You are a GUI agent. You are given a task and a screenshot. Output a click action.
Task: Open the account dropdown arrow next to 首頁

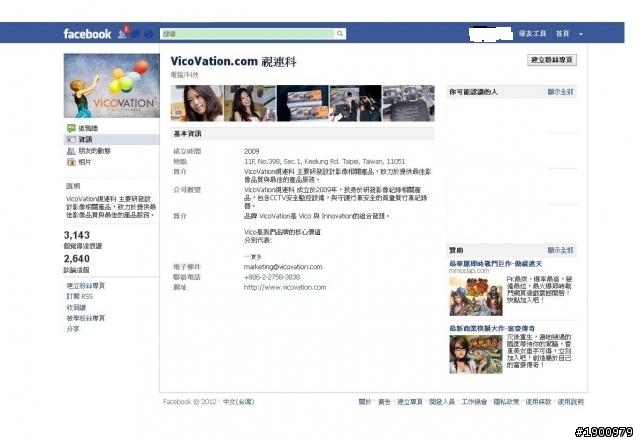click(581, 34)
